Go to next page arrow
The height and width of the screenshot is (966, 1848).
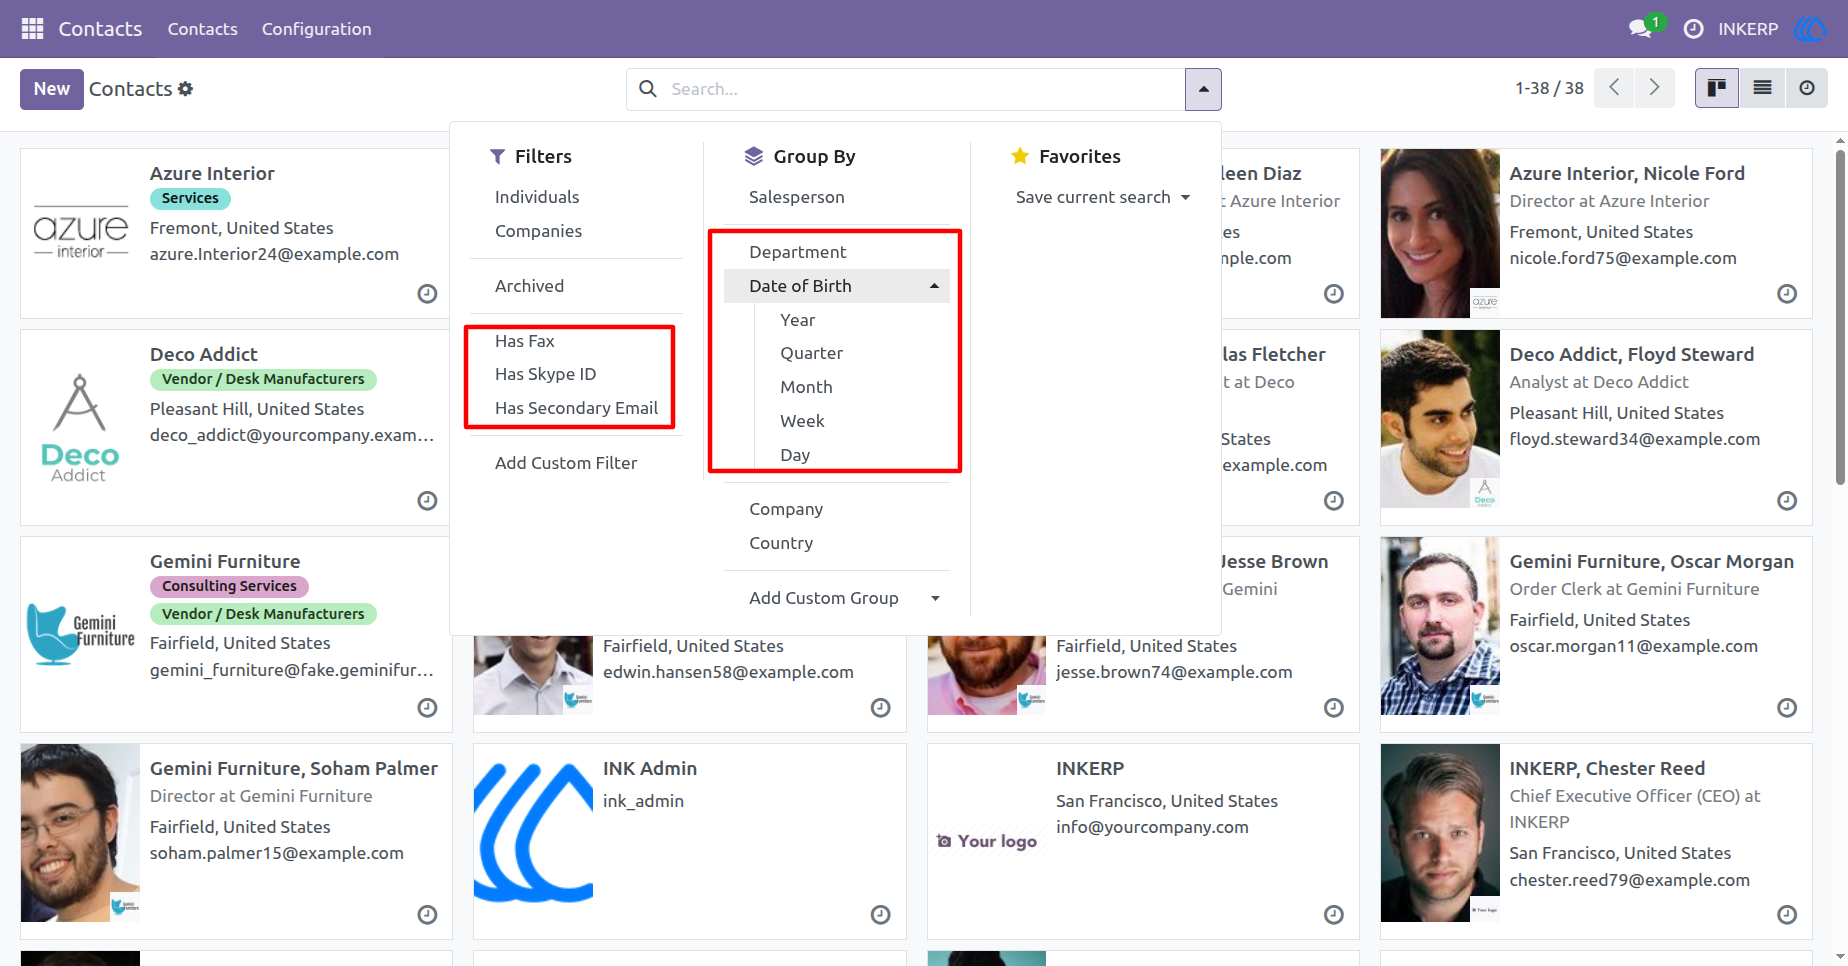(1654, 88)
